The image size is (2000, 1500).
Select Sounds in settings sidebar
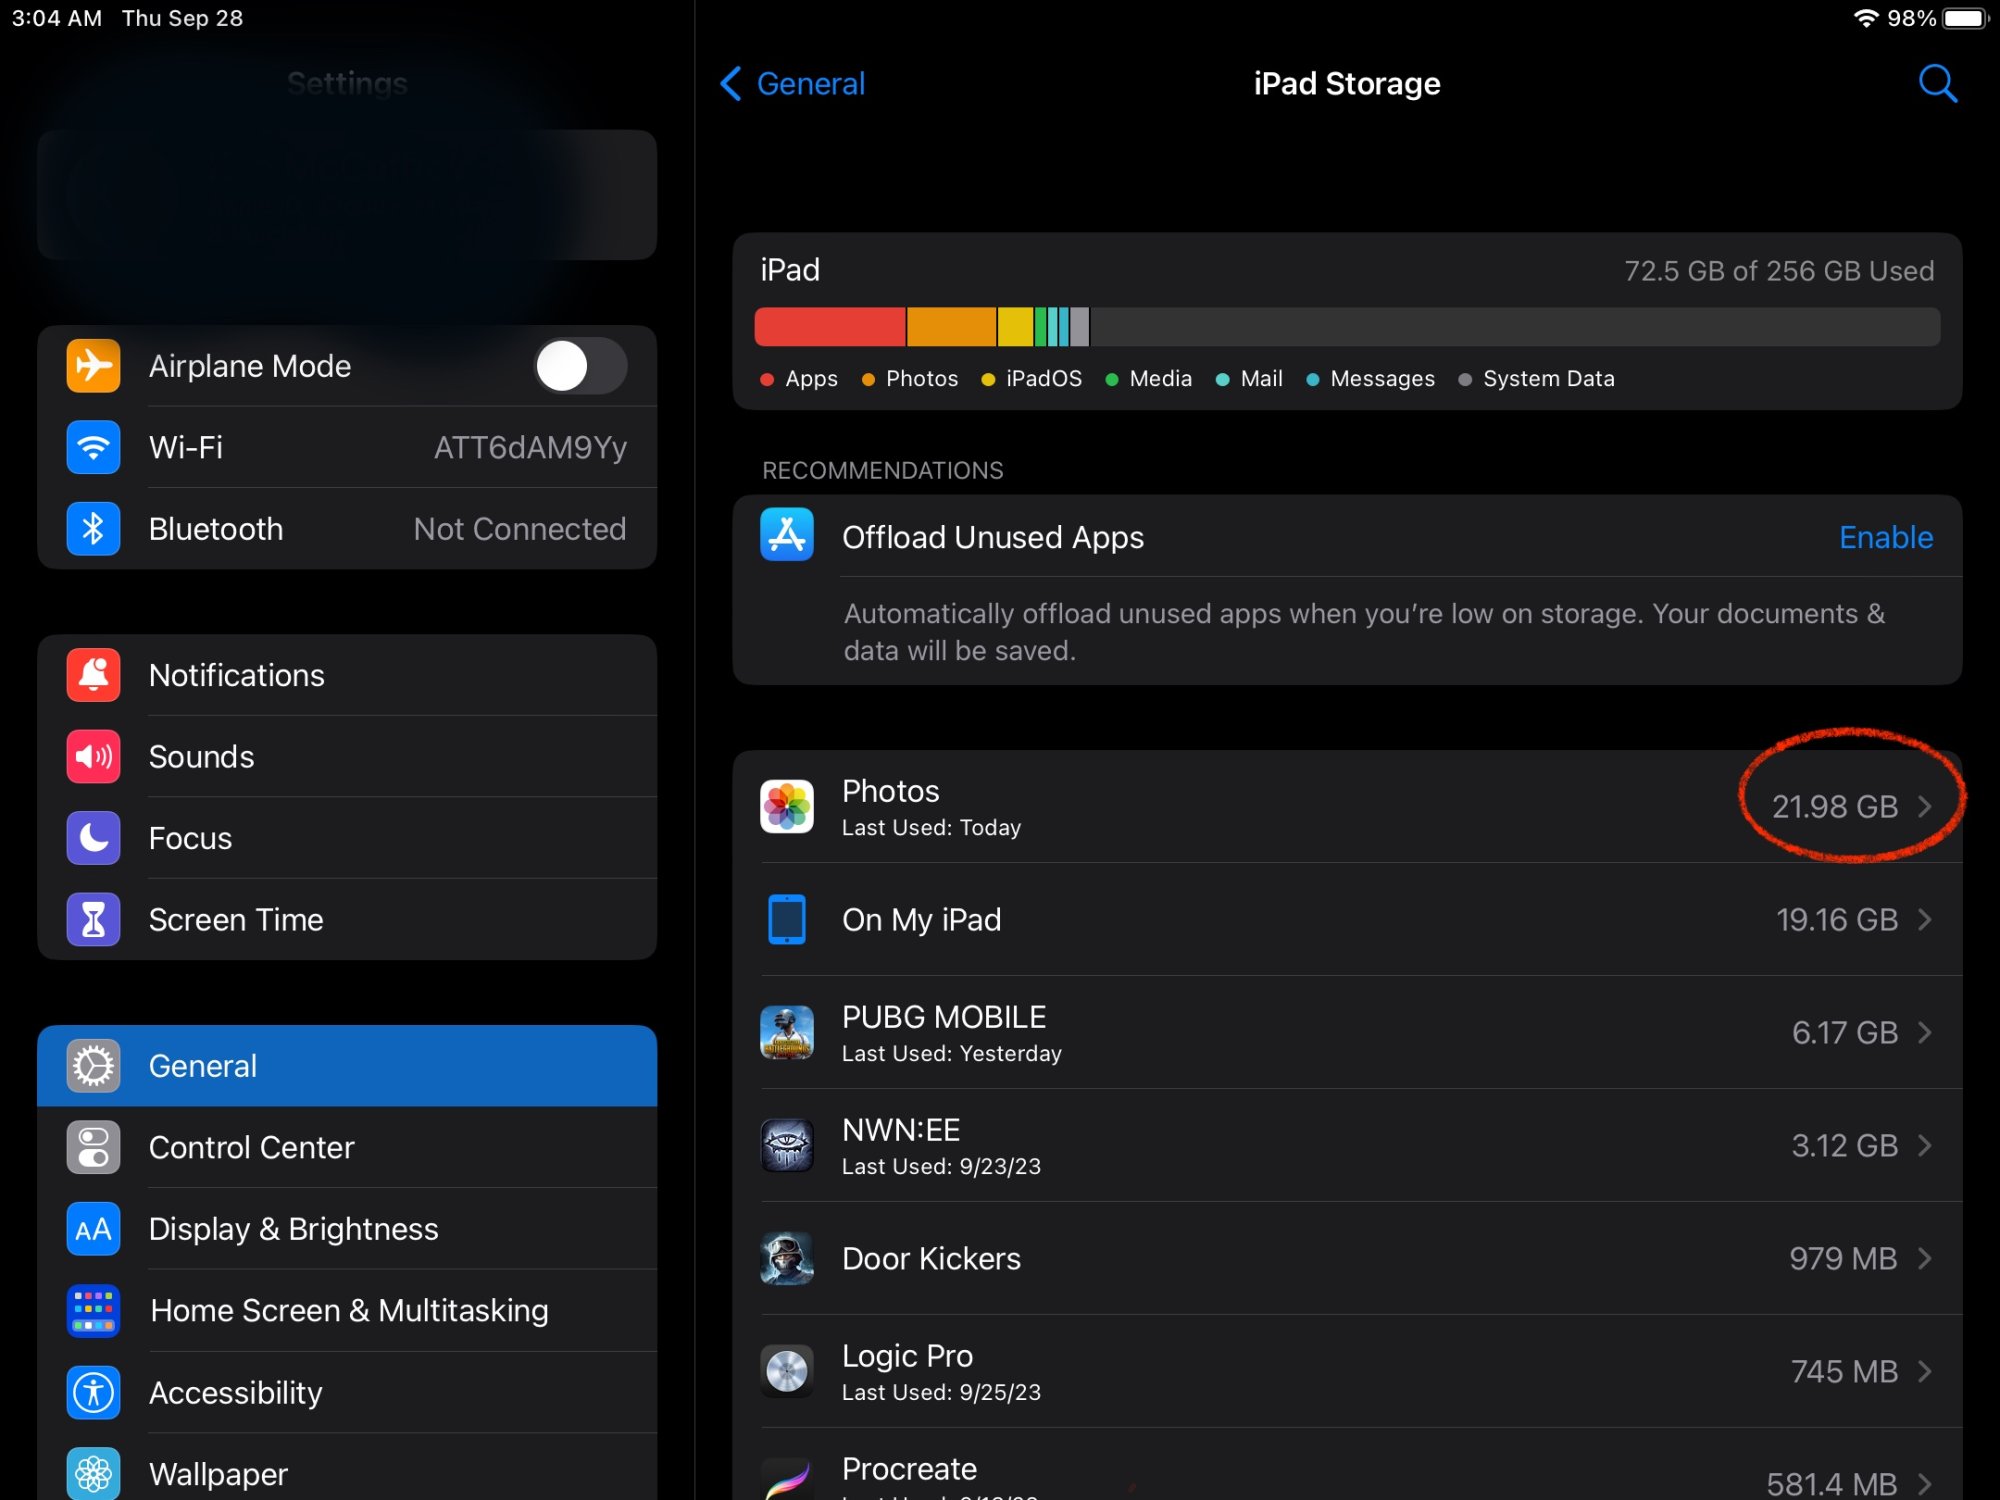(x=347, y=756)
